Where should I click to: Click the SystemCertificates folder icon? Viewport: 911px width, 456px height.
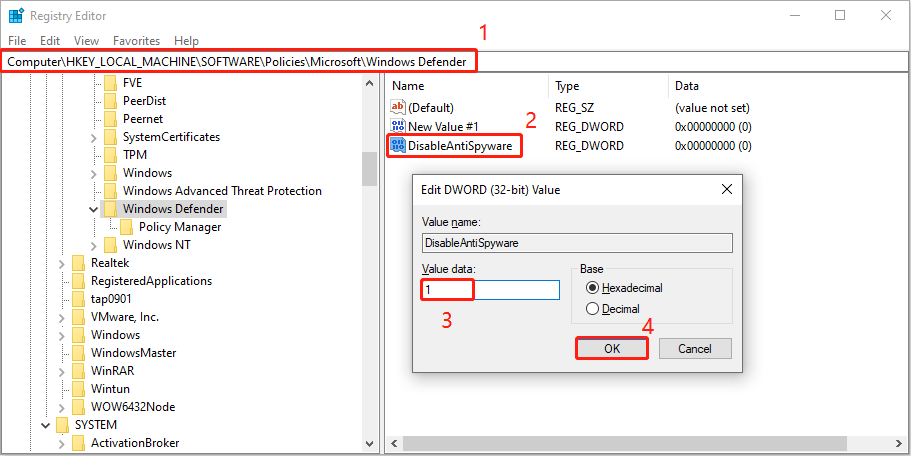click(110, 137)
